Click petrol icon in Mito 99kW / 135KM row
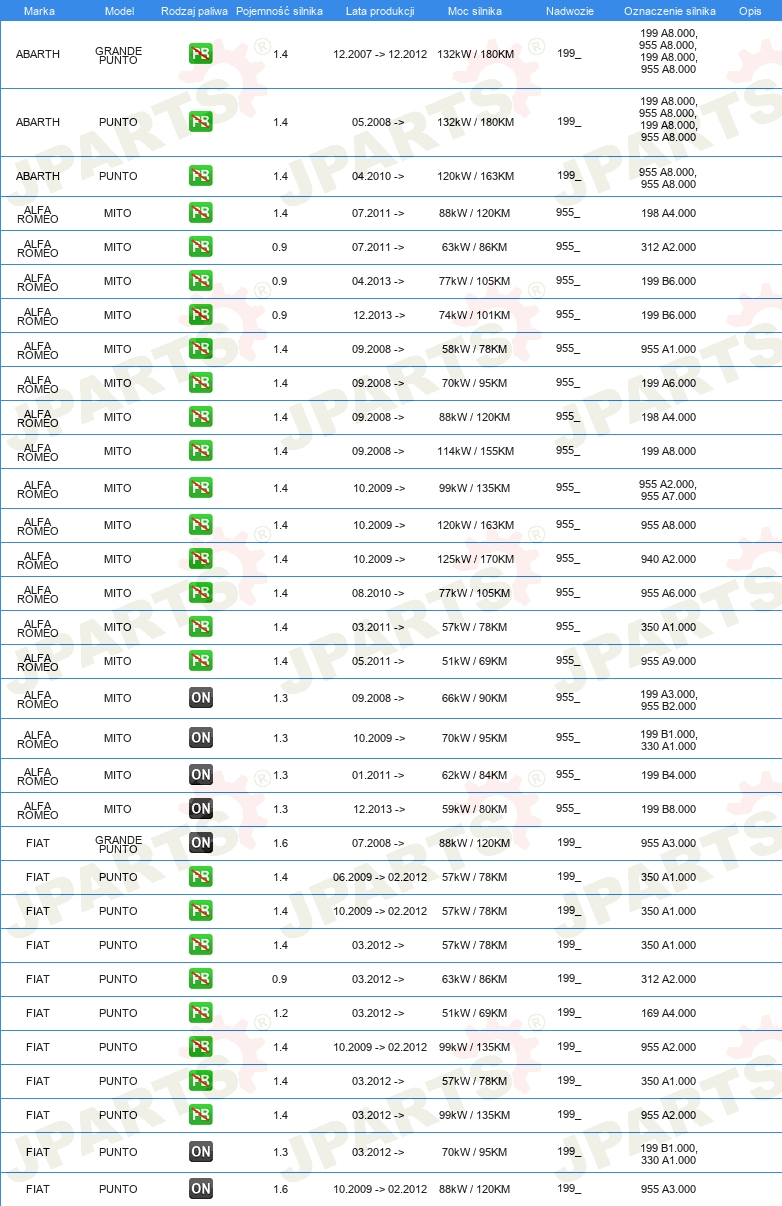This screenshot has width=782, height=1206. (201, 488)
